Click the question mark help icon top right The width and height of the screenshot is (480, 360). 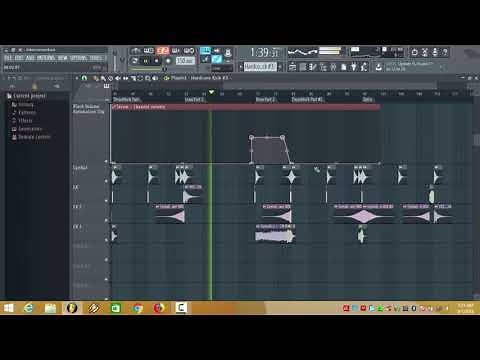(445, 52)
